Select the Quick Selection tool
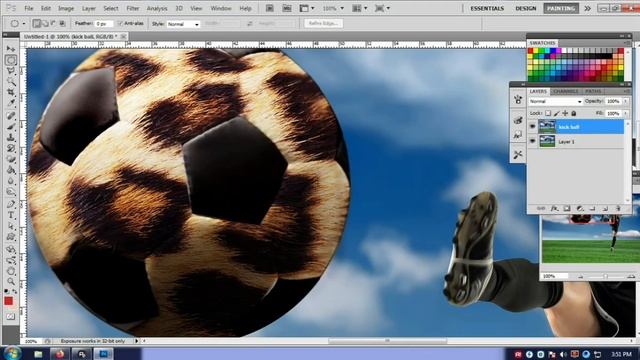Viewport: 640px width, 360px height. [x=11, y=82]
